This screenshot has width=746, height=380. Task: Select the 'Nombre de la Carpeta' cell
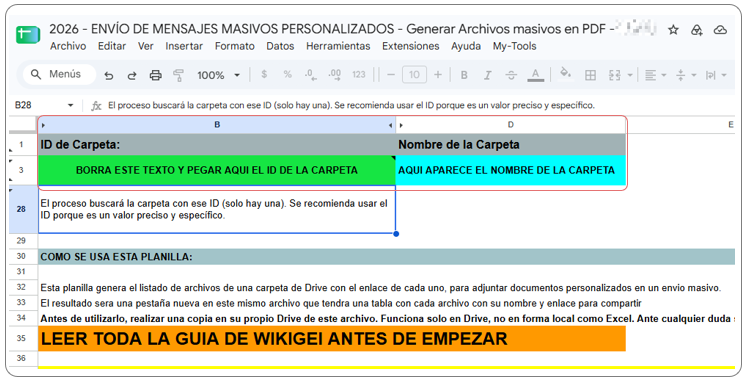coord(510,145)
